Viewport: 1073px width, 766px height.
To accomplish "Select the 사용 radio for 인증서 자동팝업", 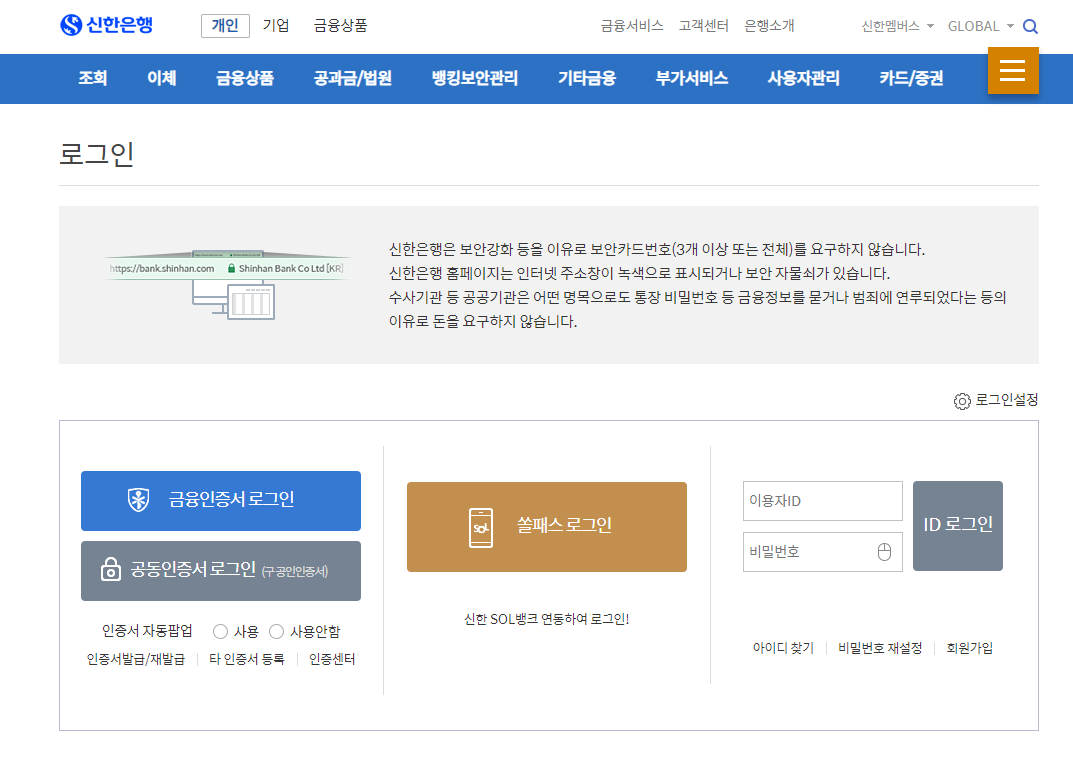I will tap(220, 631).
